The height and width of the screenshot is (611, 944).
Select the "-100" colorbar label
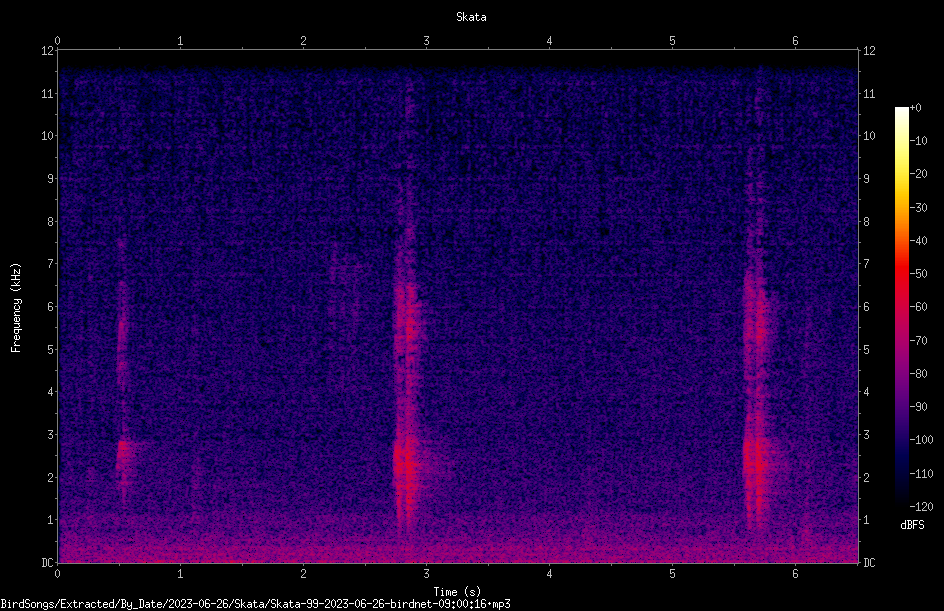tap(922, 440)
